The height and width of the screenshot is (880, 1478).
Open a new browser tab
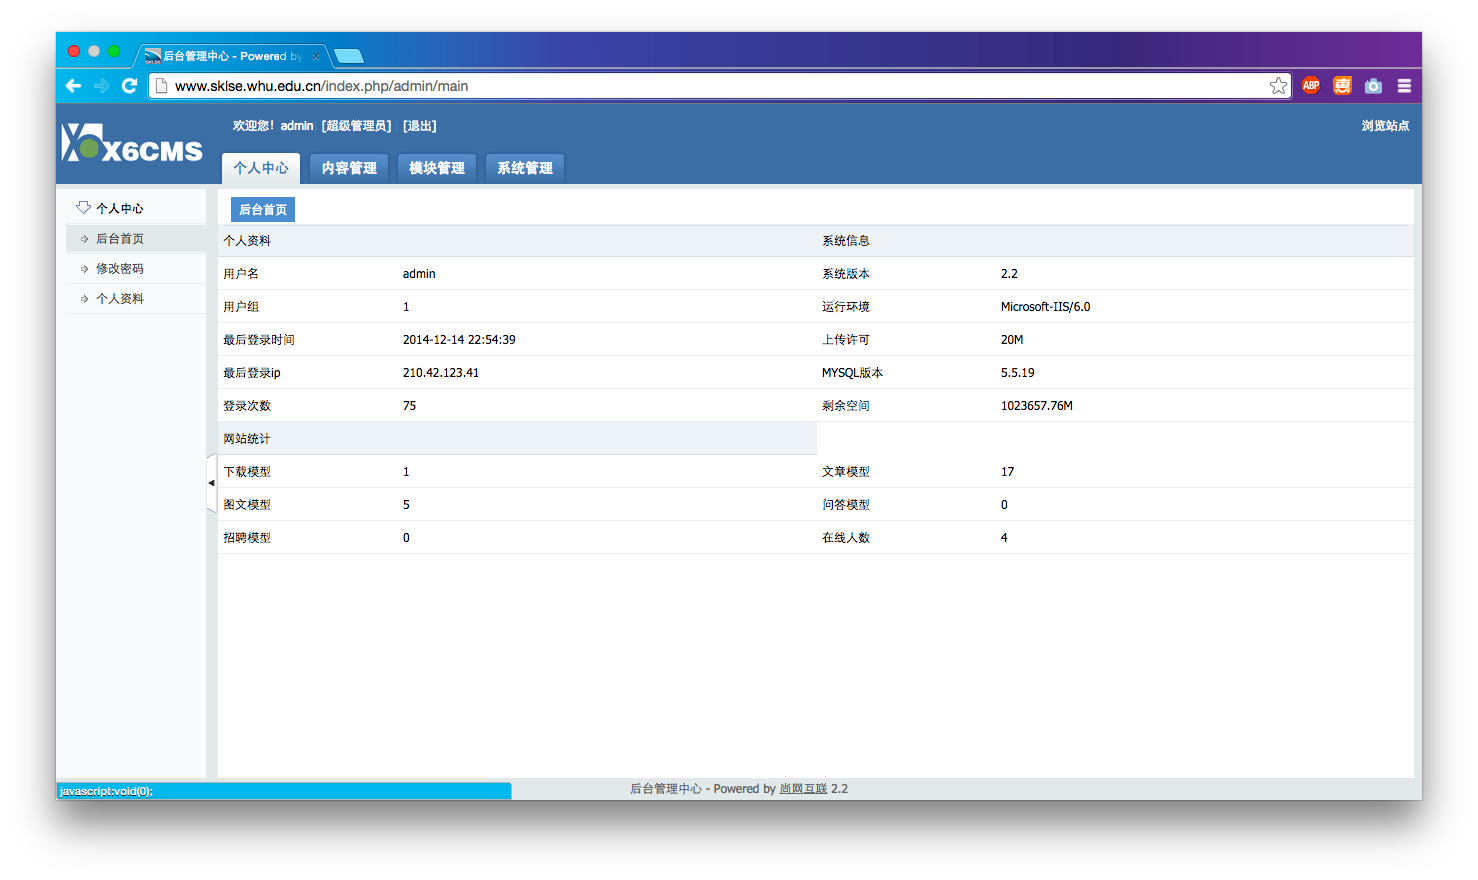348,56
